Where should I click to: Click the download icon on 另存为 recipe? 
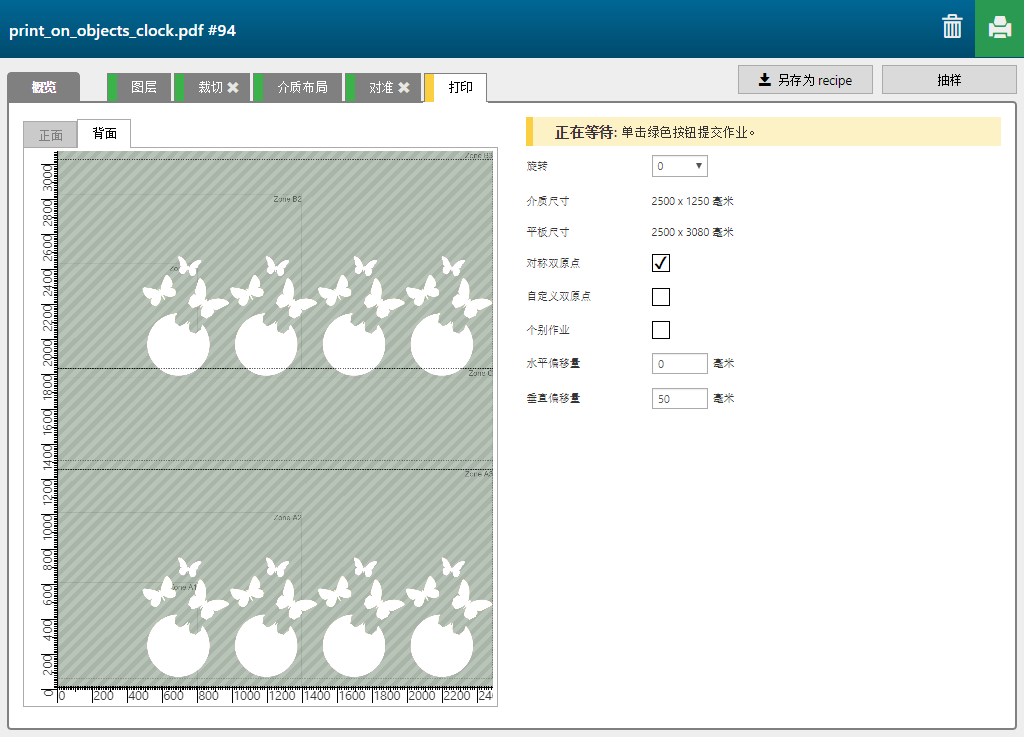click(x=764, y=80)
